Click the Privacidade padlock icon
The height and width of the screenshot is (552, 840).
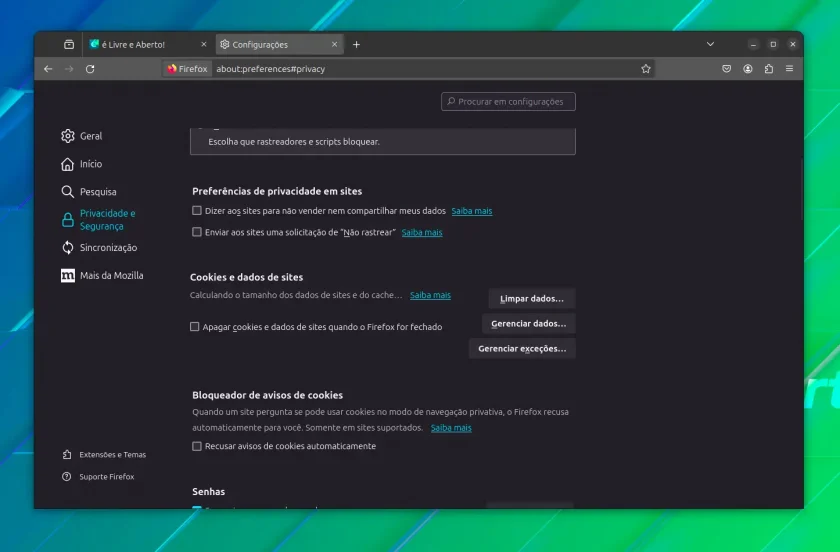click(x=68, y=220)
